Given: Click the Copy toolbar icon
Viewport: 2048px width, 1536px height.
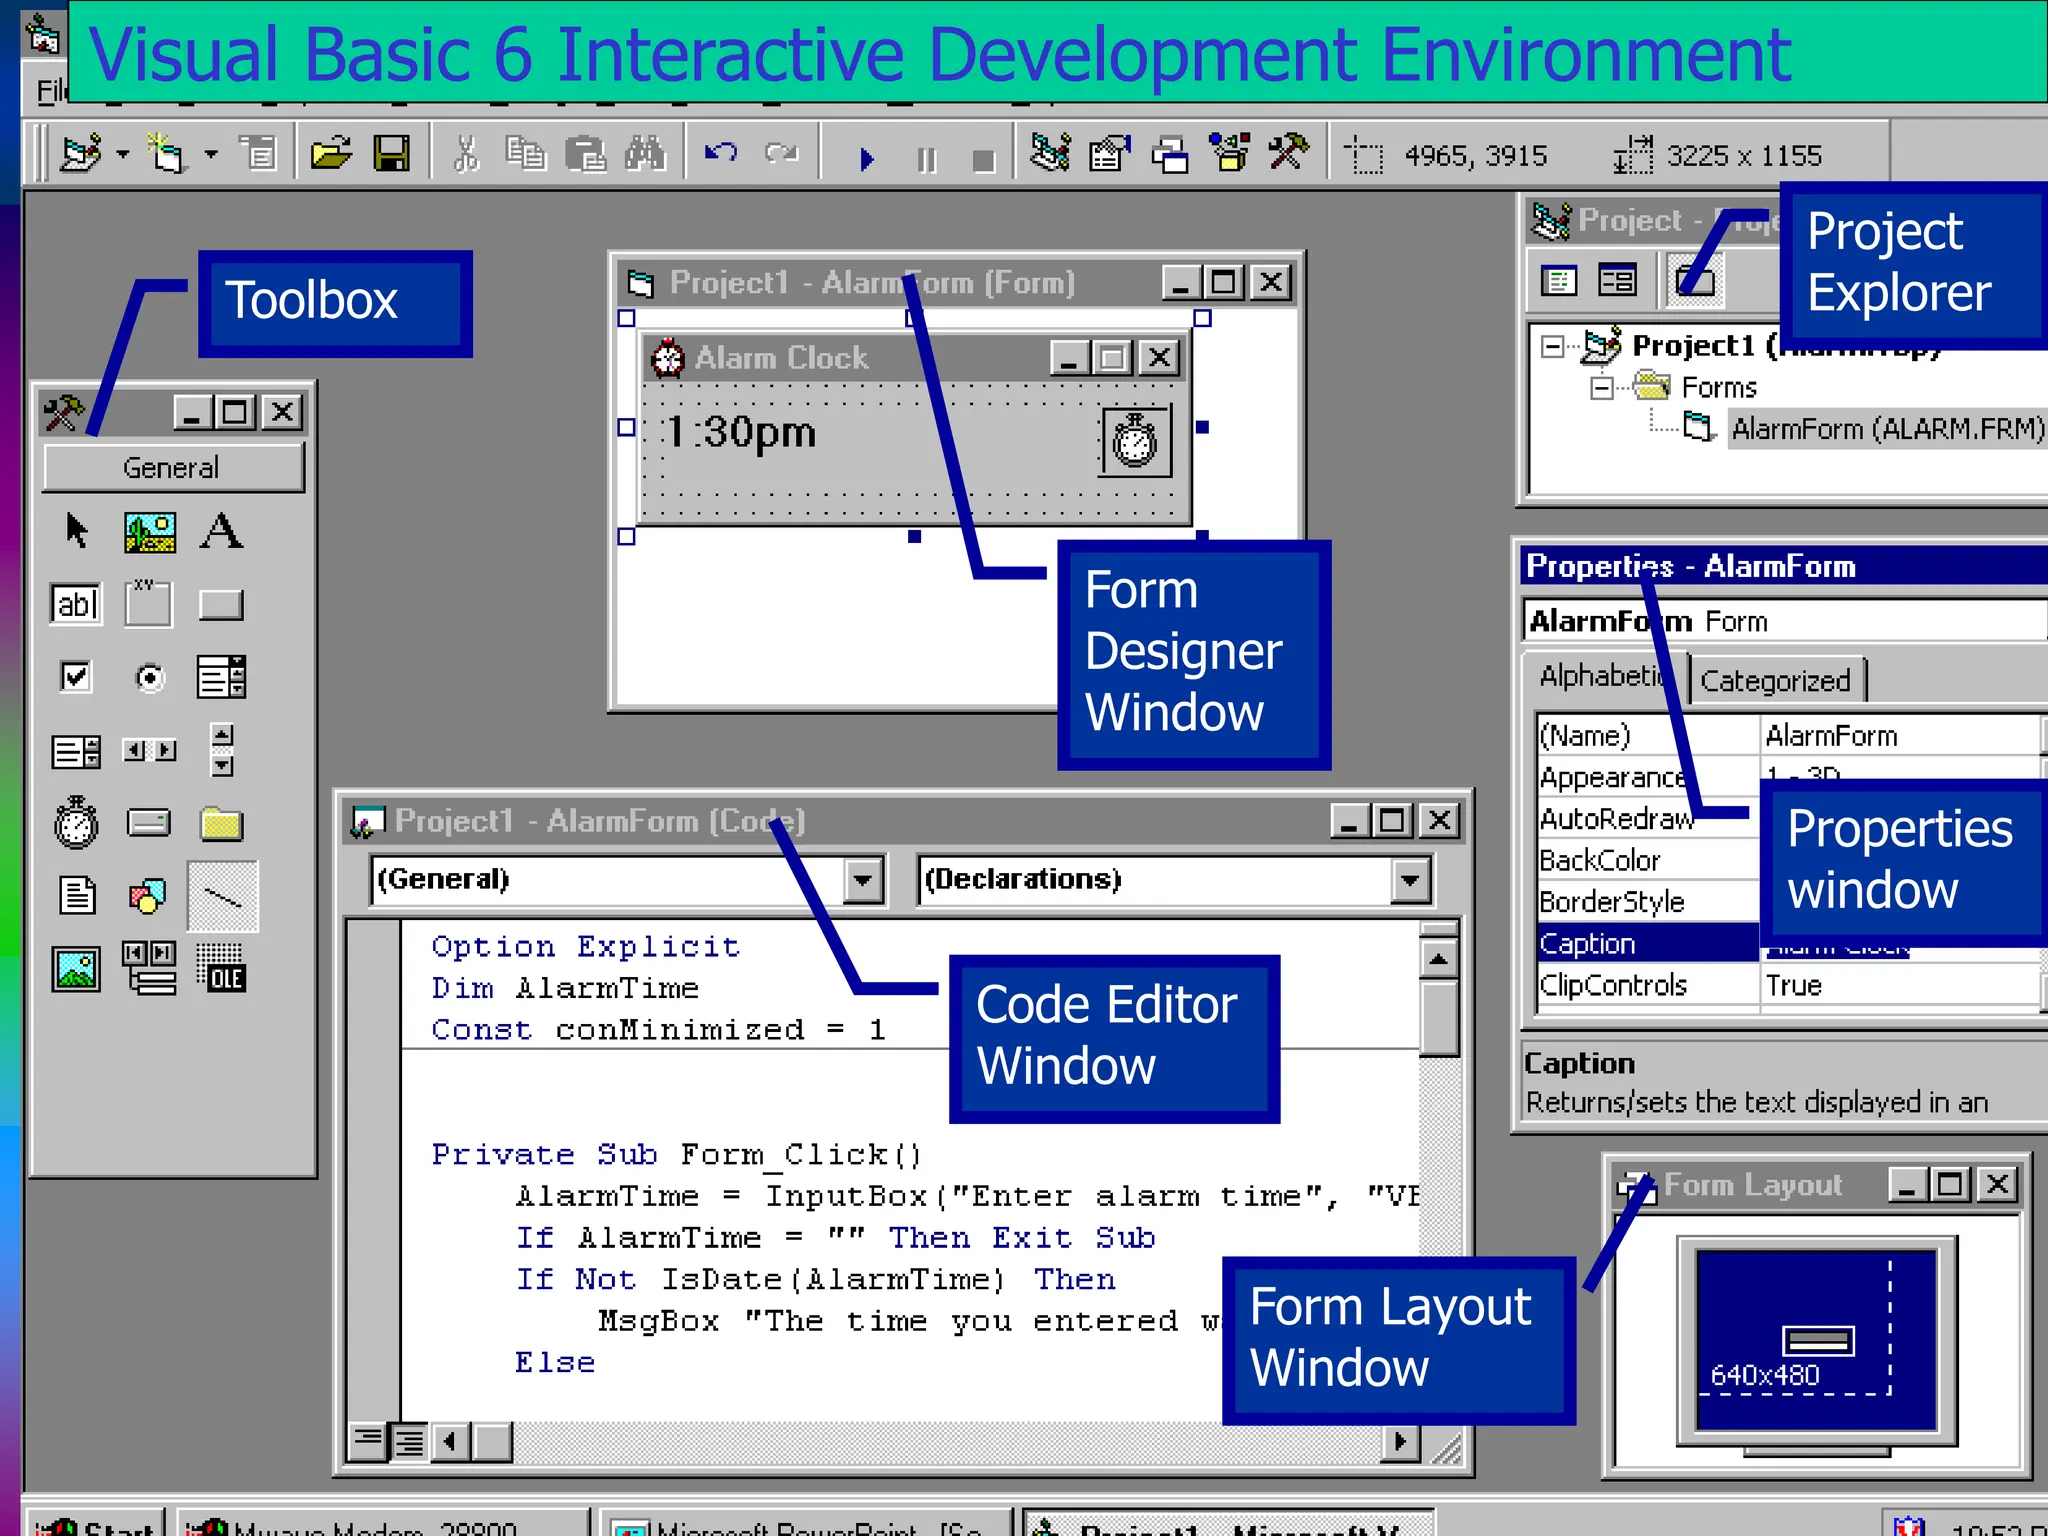Looking at the screenshot, I should 525,155.
